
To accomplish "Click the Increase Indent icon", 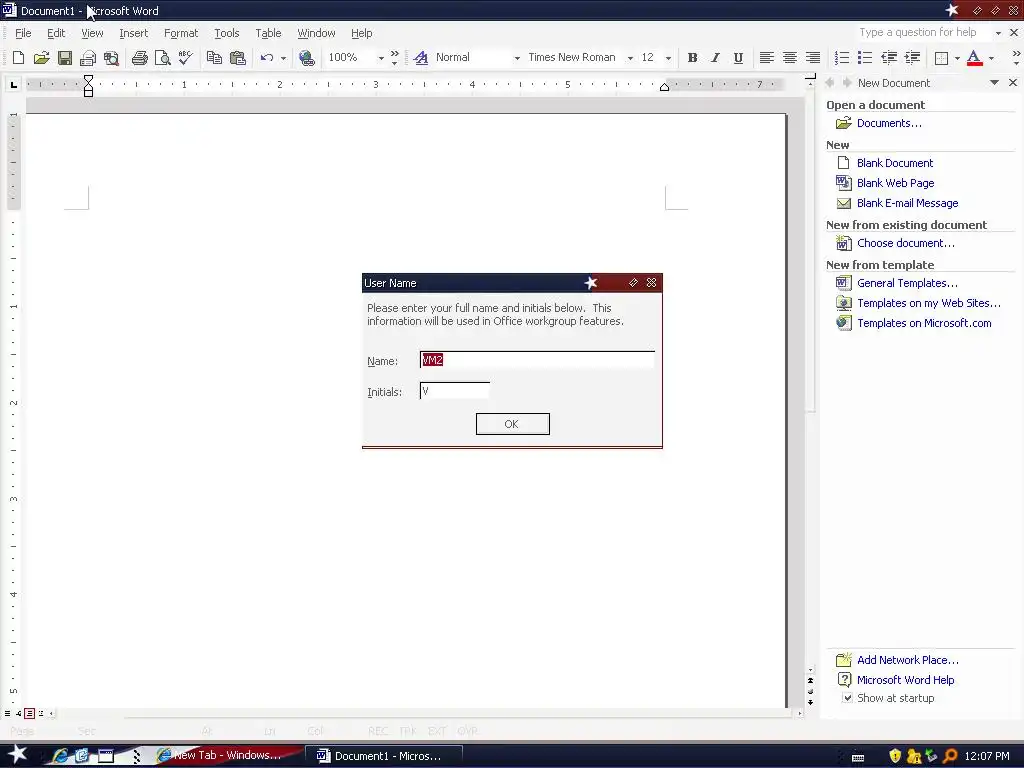I will coord(912,57).
